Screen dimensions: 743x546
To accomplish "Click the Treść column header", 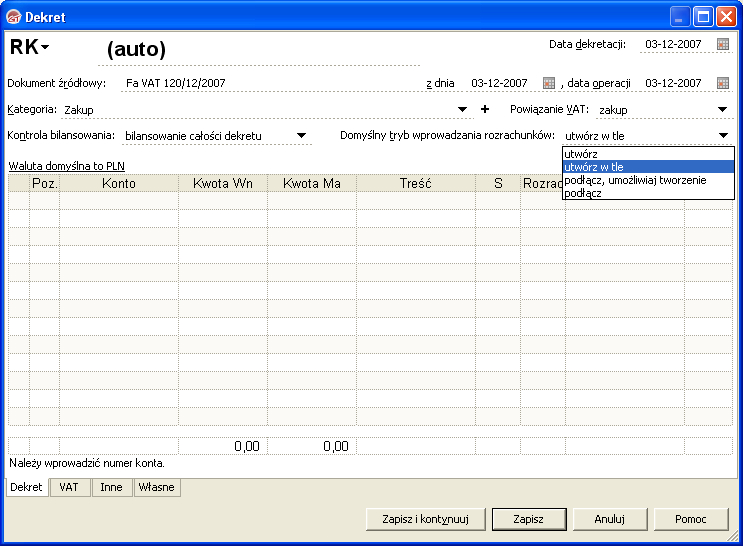I will coord(416,183).
